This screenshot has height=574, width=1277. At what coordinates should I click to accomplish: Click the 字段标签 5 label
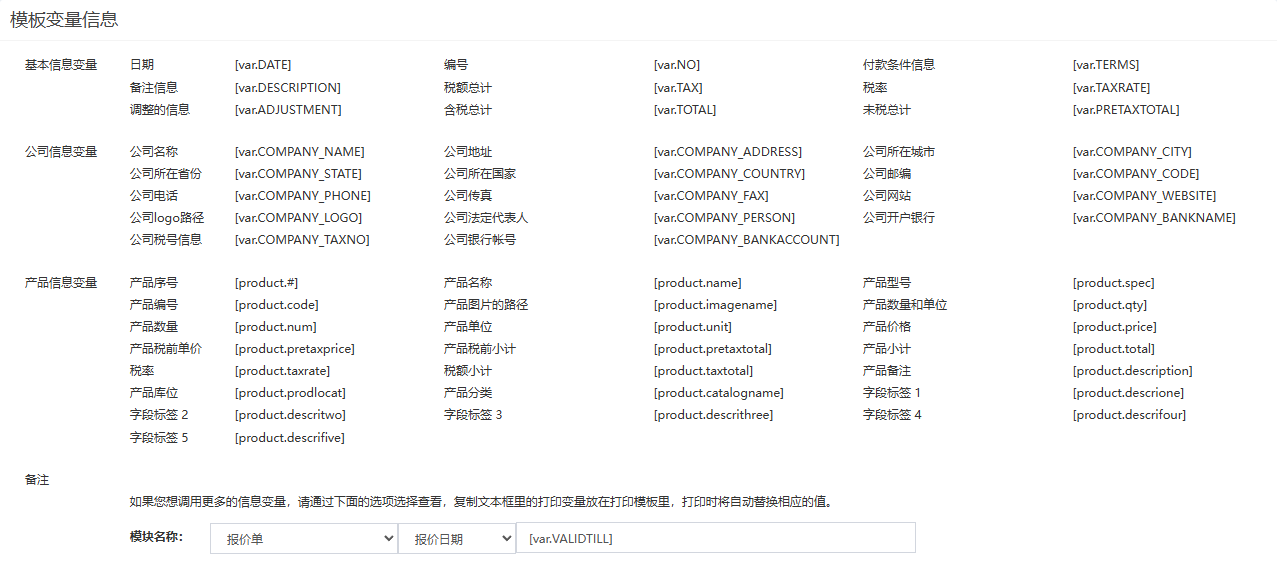pos(159,438)
